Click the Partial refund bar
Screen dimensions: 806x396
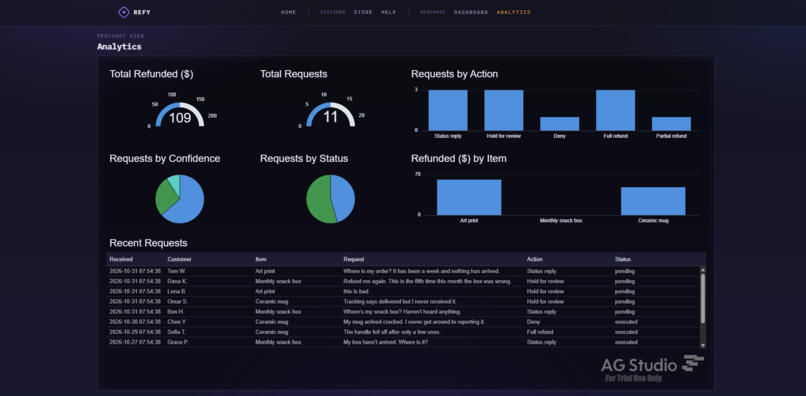[671, 124]
